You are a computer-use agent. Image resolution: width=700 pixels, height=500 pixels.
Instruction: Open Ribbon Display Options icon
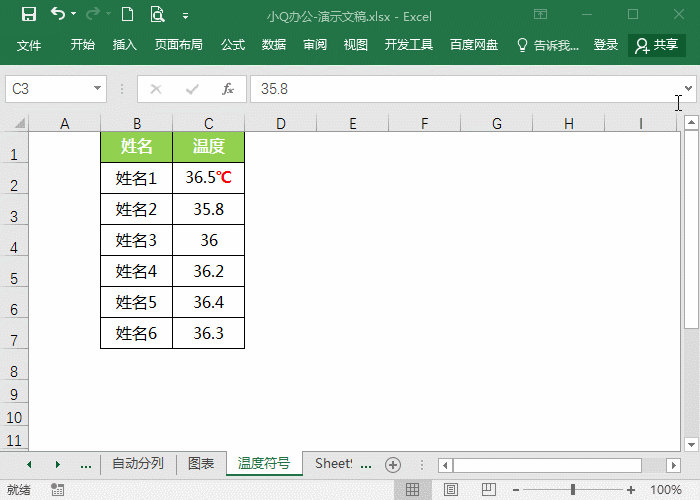(540, 14)
